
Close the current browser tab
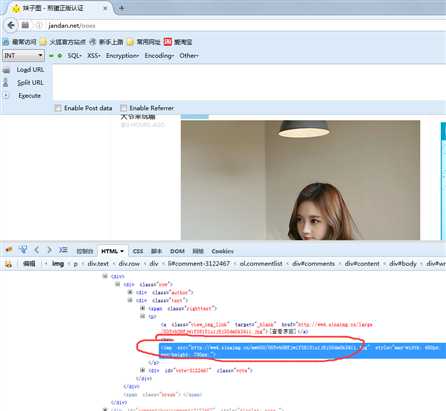(105, 8)
